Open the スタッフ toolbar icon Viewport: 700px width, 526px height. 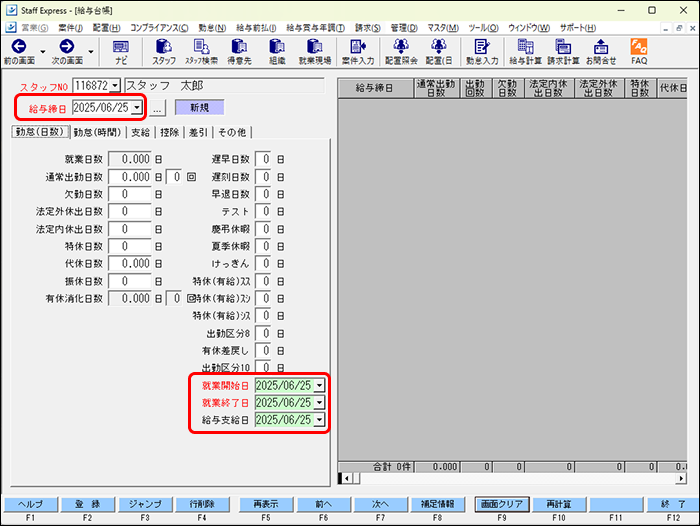164,52
